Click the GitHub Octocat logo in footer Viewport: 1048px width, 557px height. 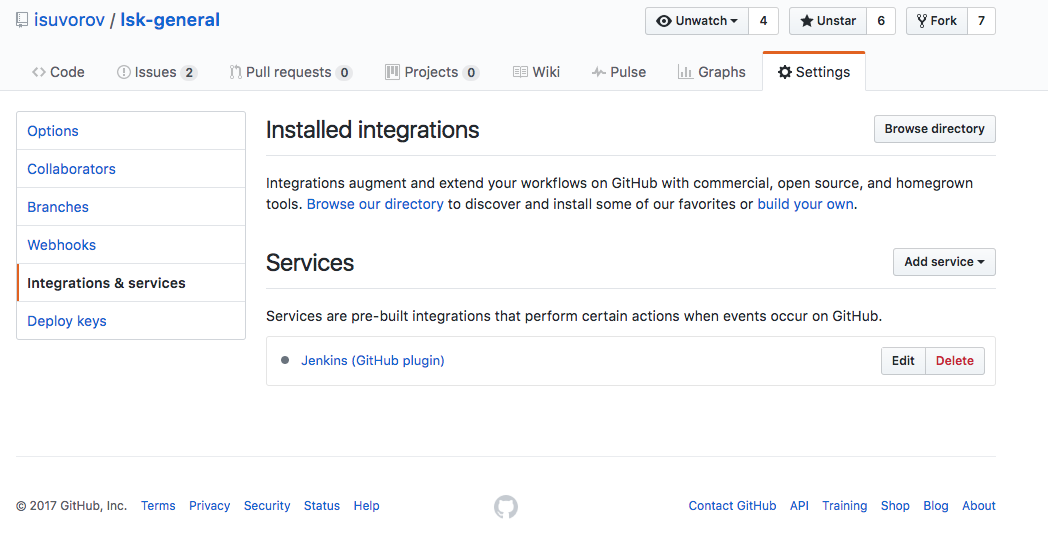(506, 507)
